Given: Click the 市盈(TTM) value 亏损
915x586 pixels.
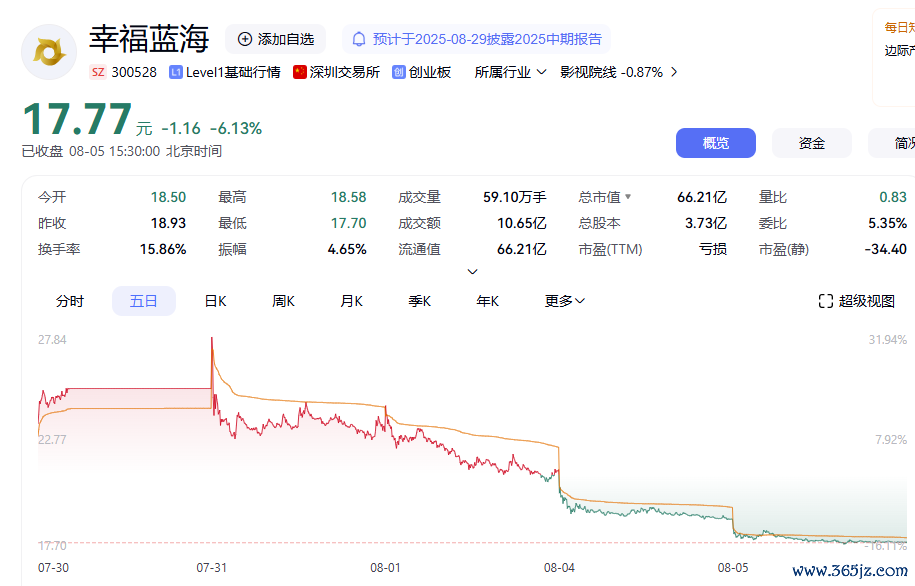Looking at the screenshot, I should 713,250.
